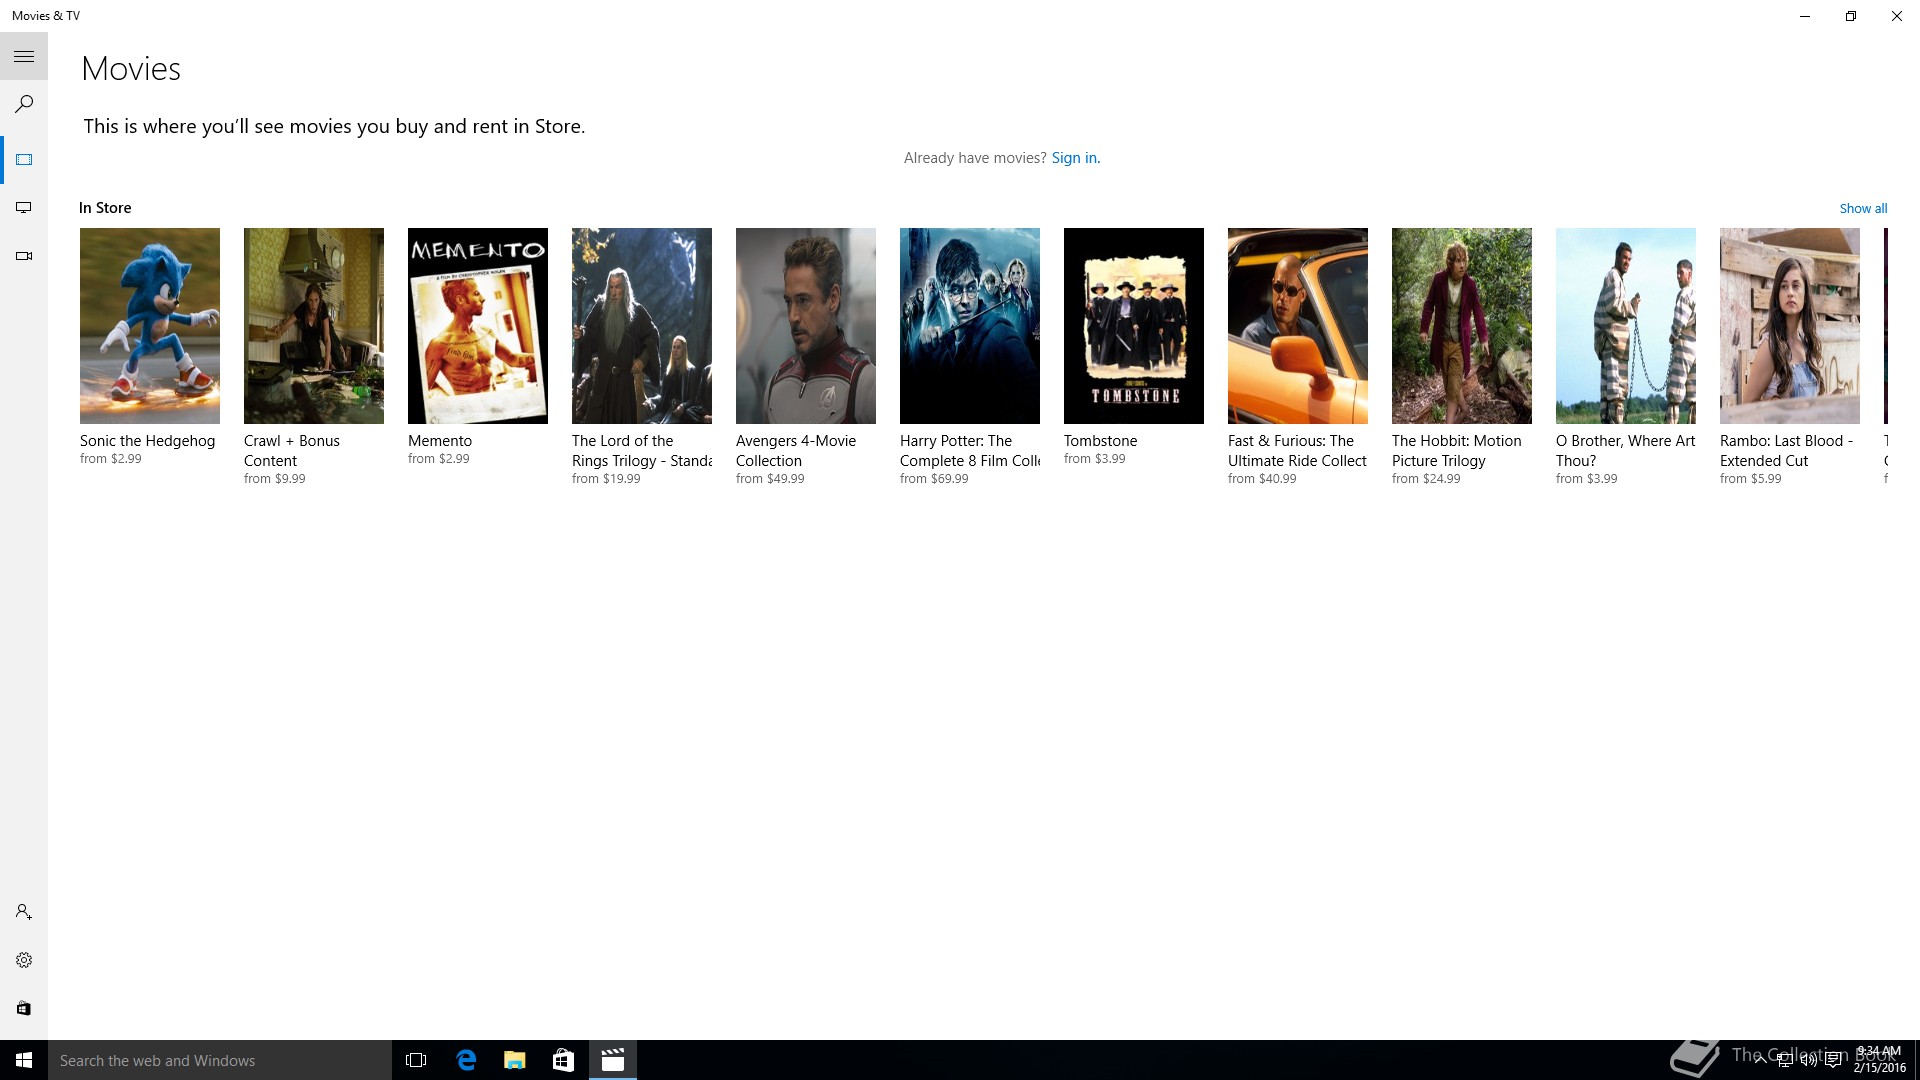This screenshot has width=1920, height=1080.
Task: Open the Store shopping bag sidebar icon
Action: [x=24, y=1008]
